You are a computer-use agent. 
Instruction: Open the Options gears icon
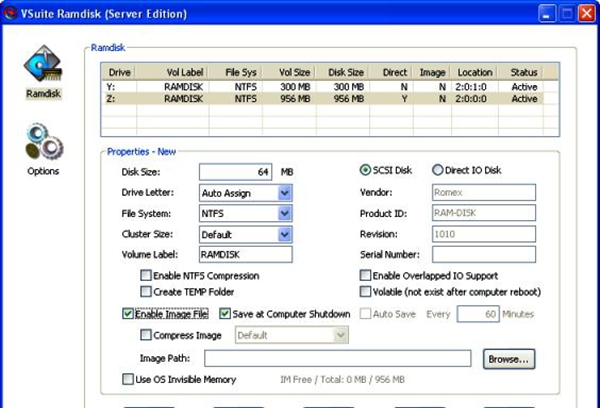click(x=44, y=141)
